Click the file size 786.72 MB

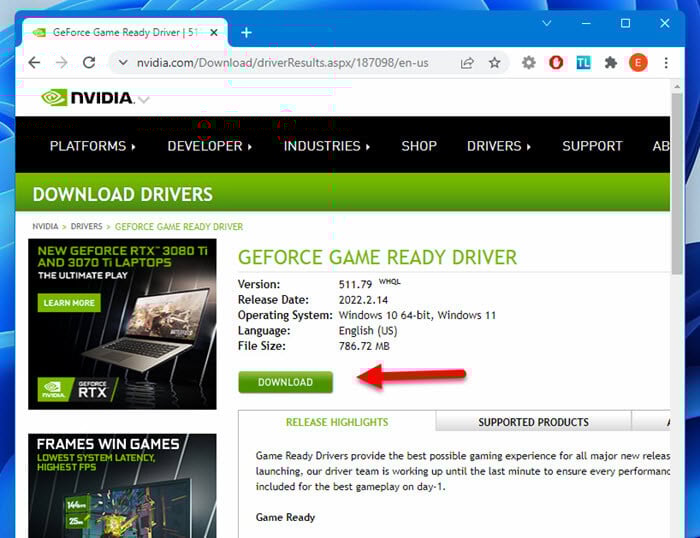click(364, 346)
